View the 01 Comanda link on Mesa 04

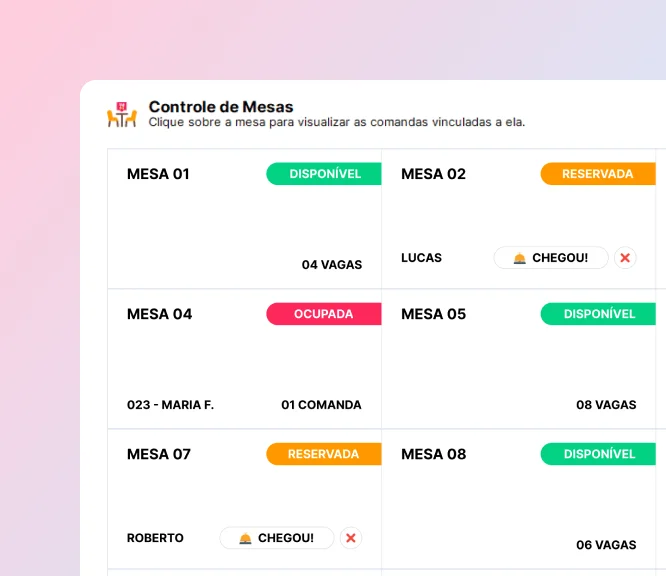[x=321, y=405]
